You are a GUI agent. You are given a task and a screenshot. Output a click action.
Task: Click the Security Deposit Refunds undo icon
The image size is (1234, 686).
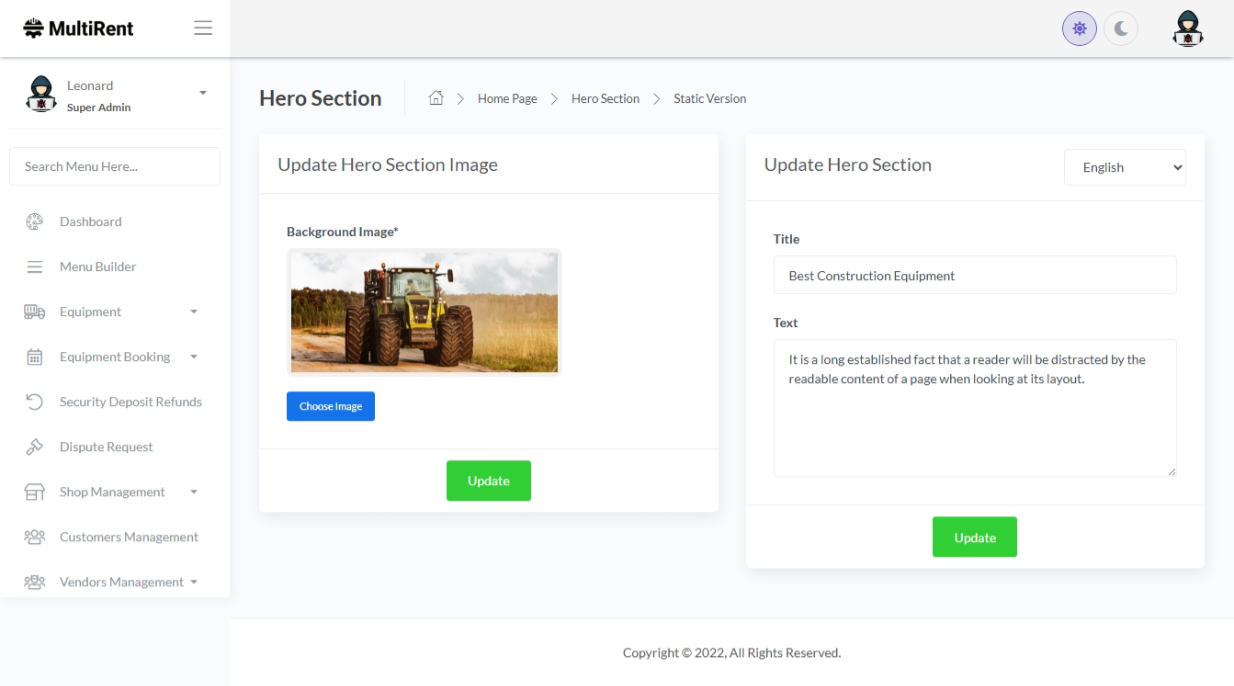(34, 402)
